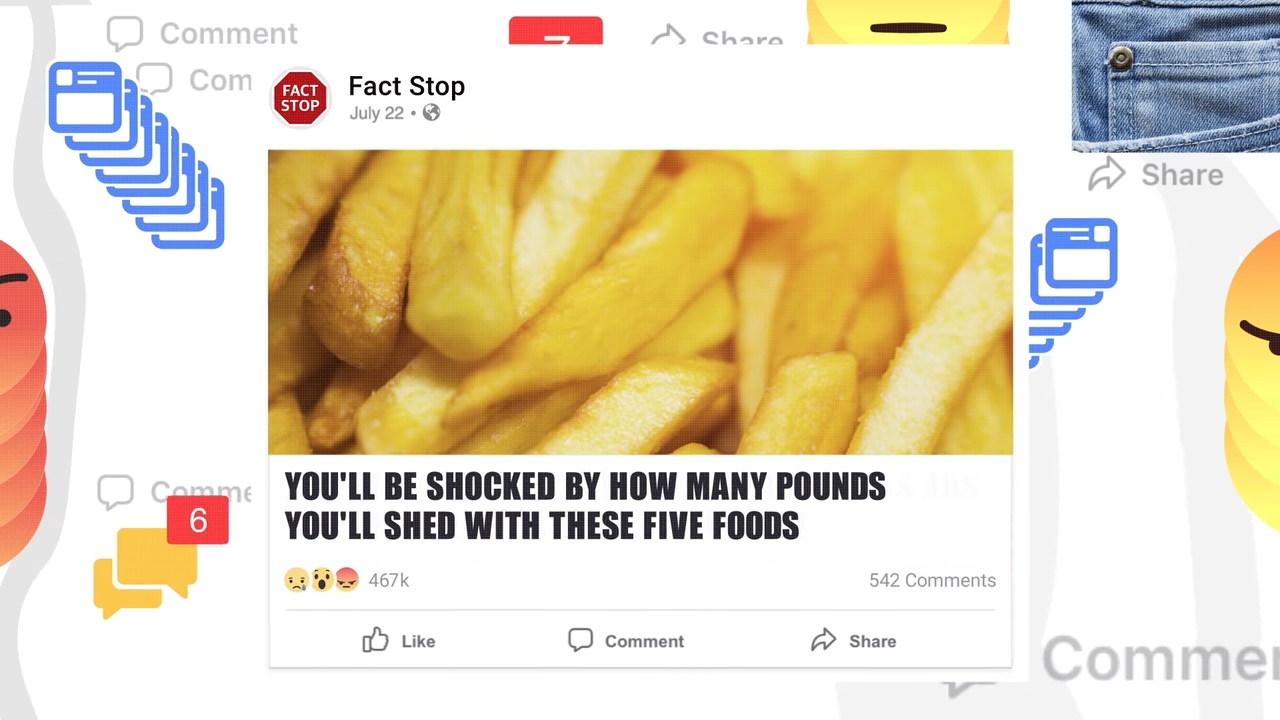The width and height of the screenshot is (1280, 720).
Task: Click the wow reaction emoji on the post
Action: point(321,580)
